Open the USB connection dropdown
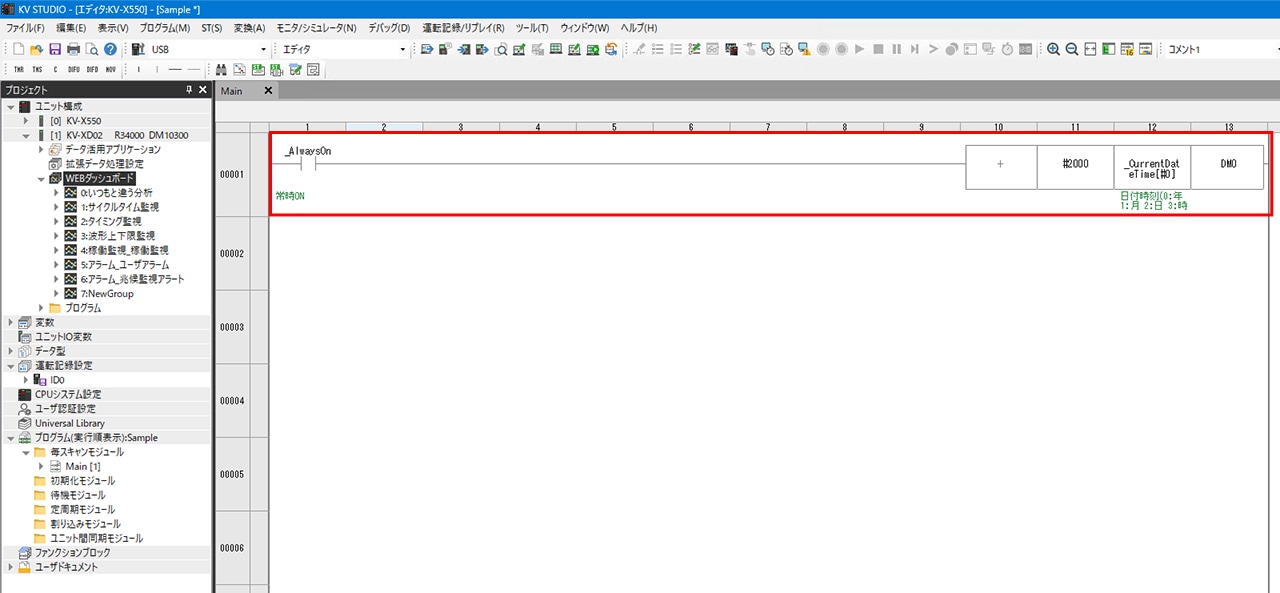1280x593 pixels. [264, 49]
